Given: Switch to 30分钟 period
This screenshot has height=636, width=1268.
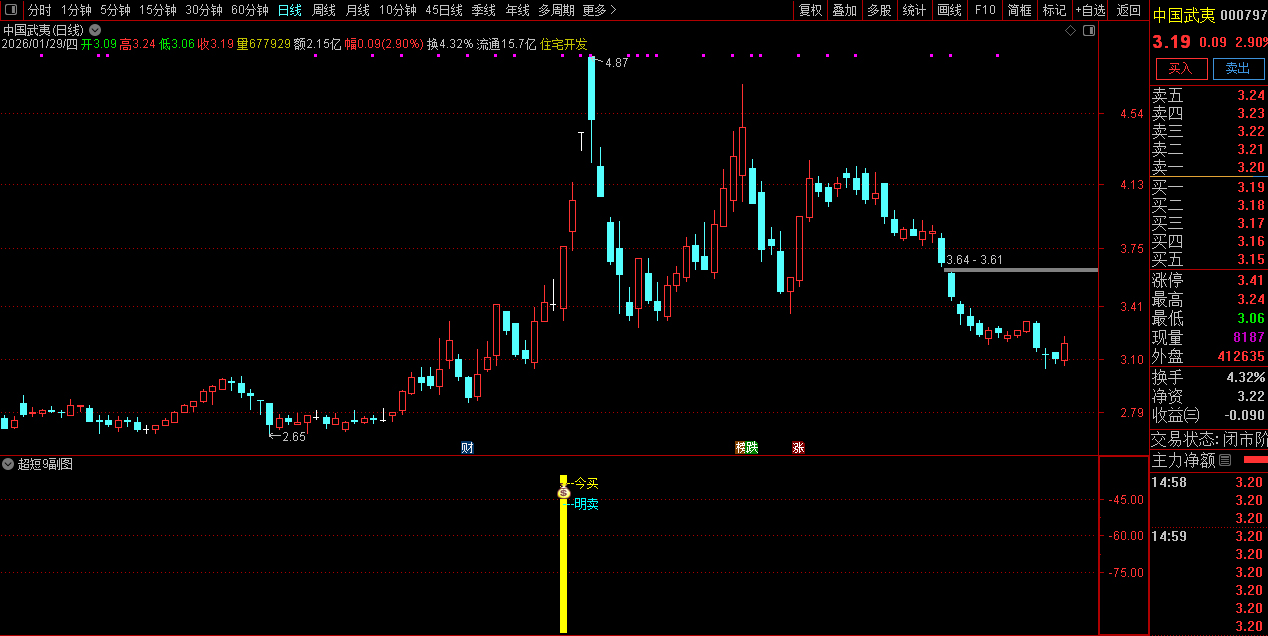Looking at the screenshot, I should click(x=204, y=10).
